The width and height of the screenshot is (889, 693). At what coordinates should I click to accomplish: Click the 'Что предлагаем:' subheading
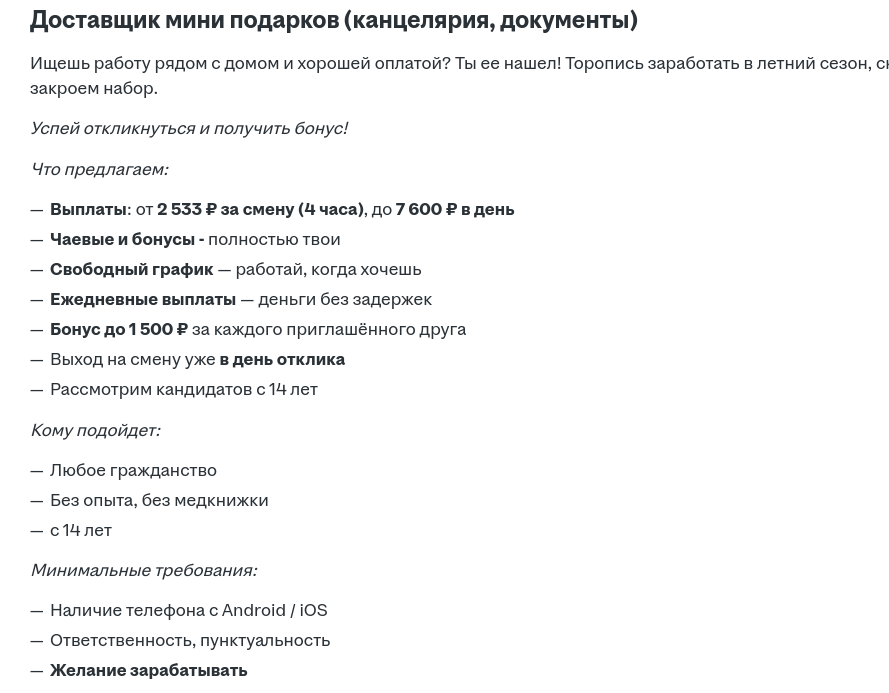pos(99,170)
